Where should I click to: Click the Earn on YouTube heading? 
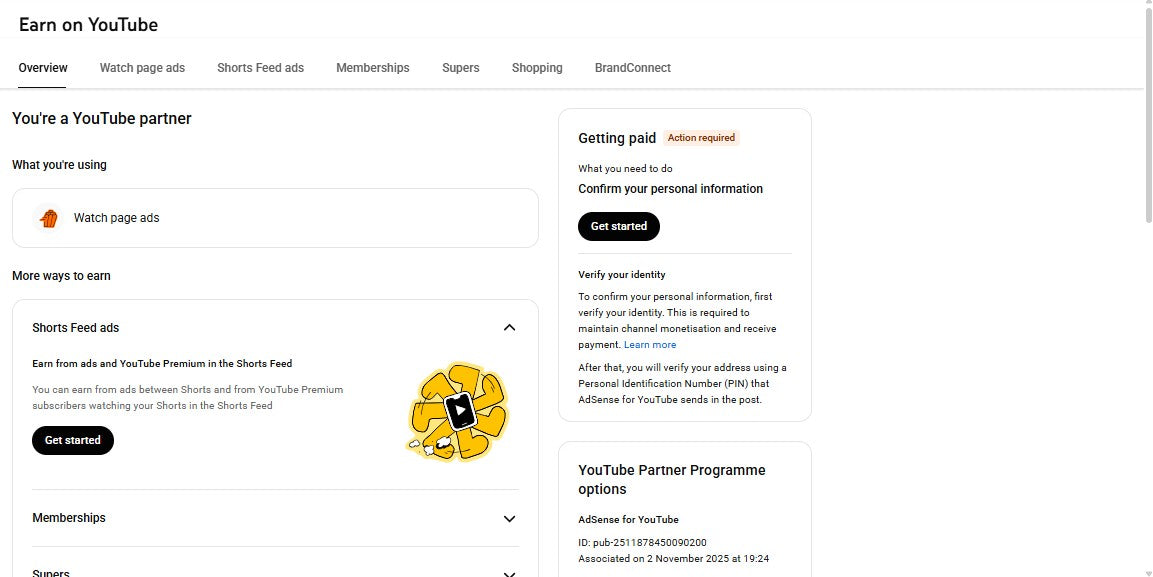(88, 24)
